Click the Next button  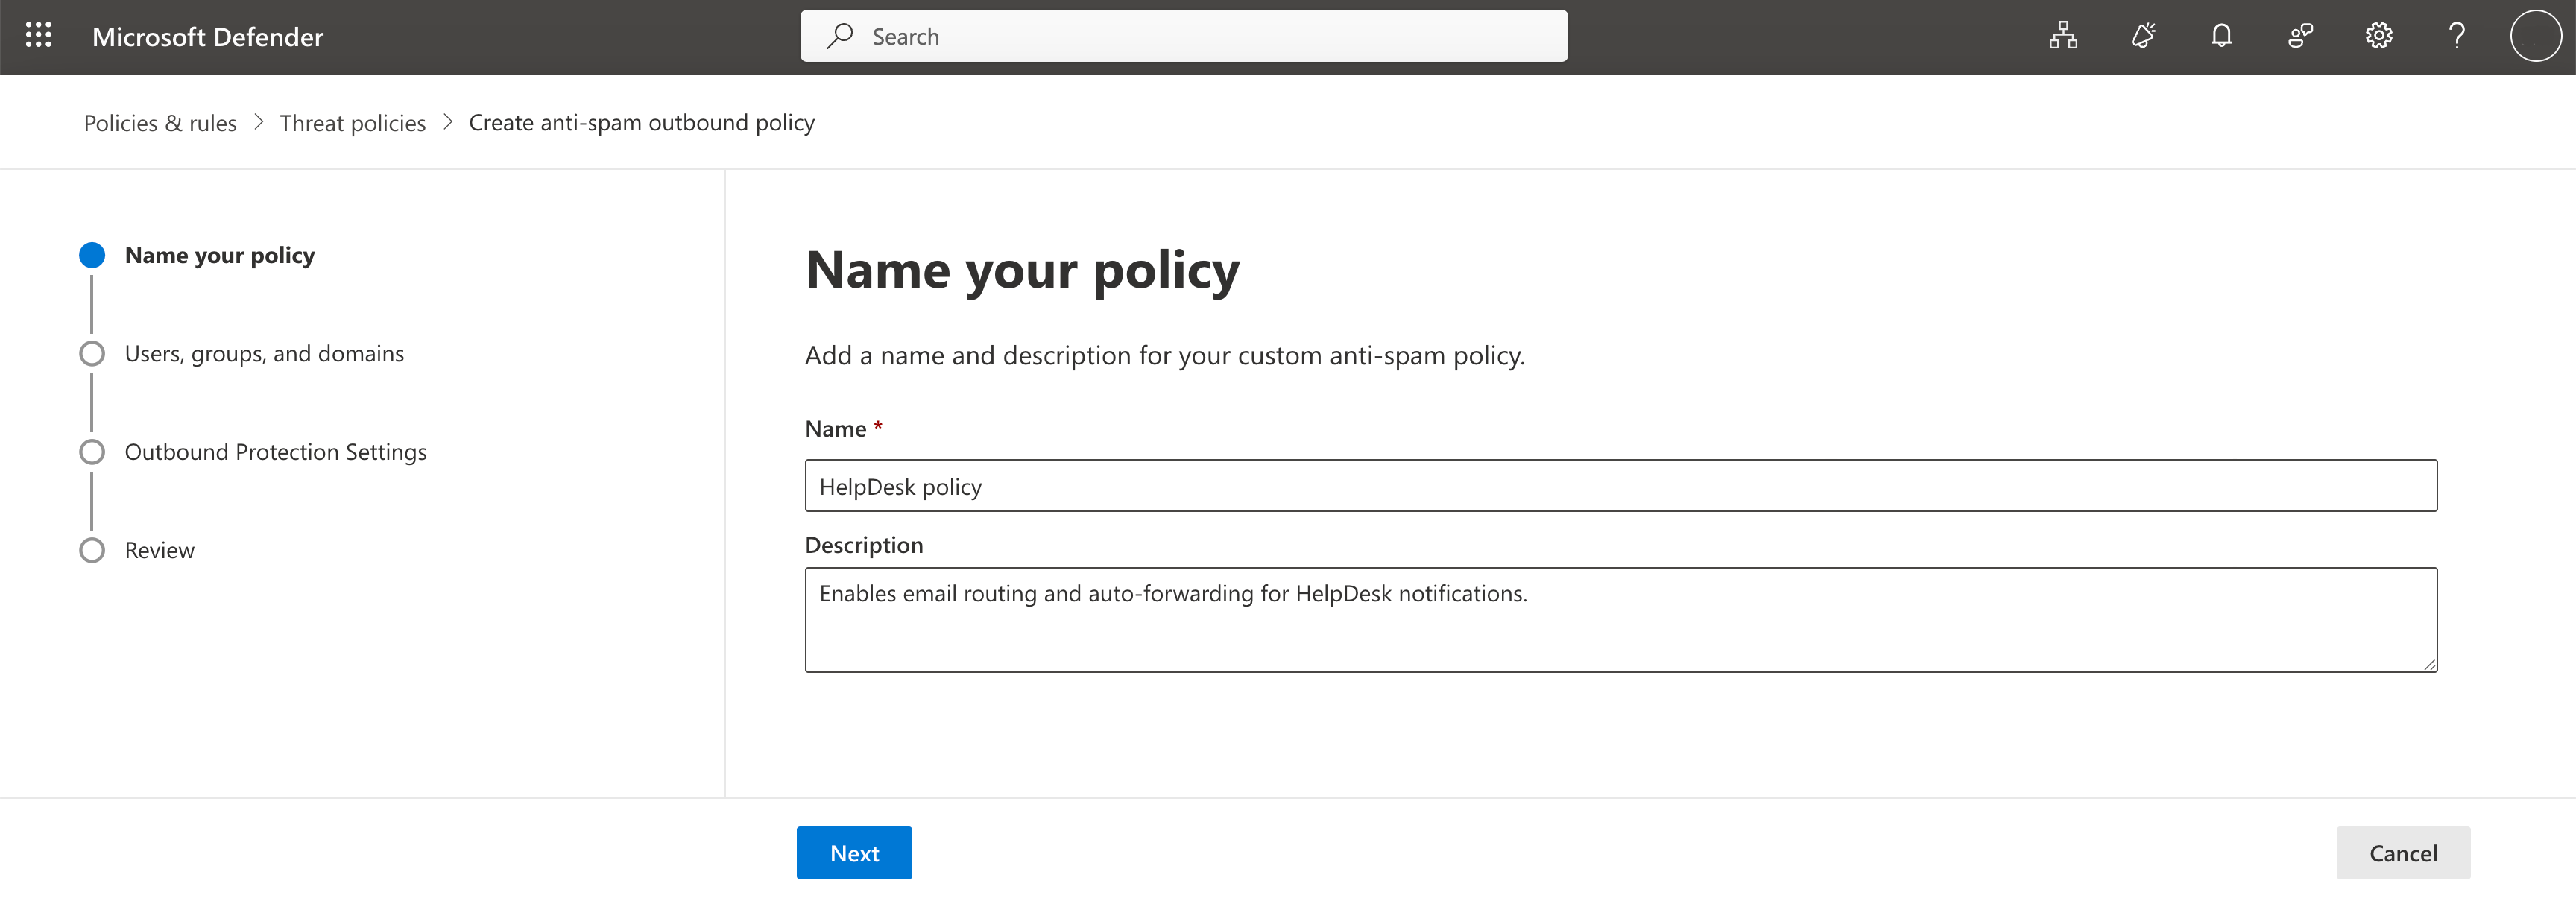pyautogui.click(x=854, y=853)
